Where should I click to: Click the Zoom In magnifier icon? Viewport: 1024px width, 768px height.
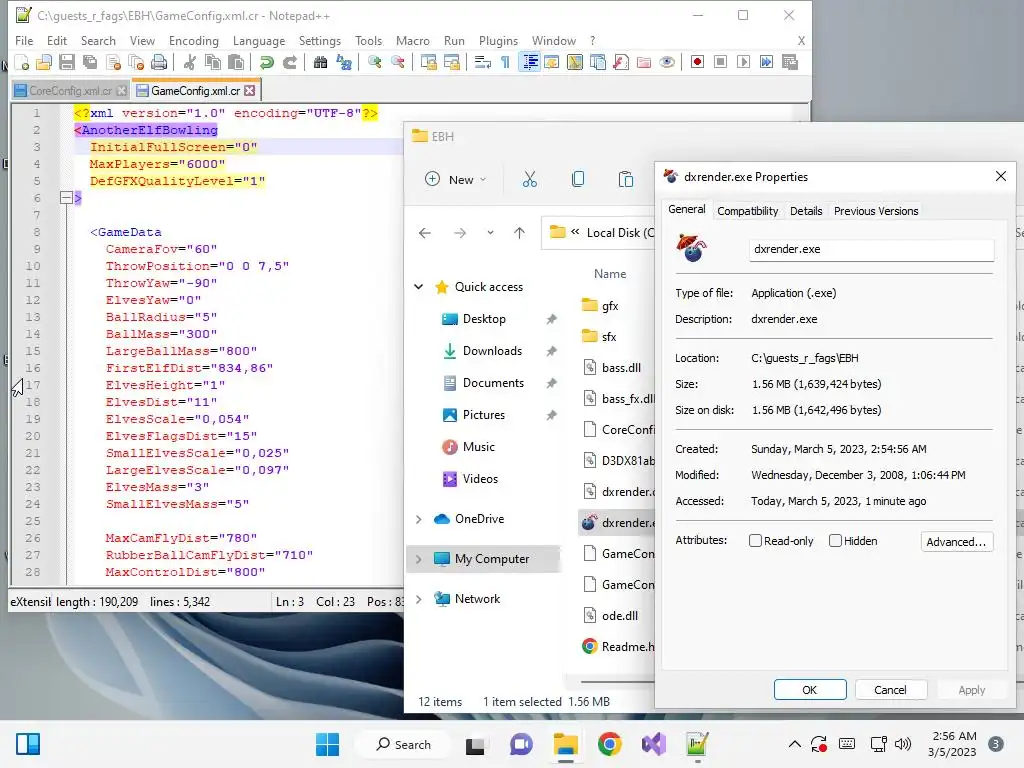(375, 62)
